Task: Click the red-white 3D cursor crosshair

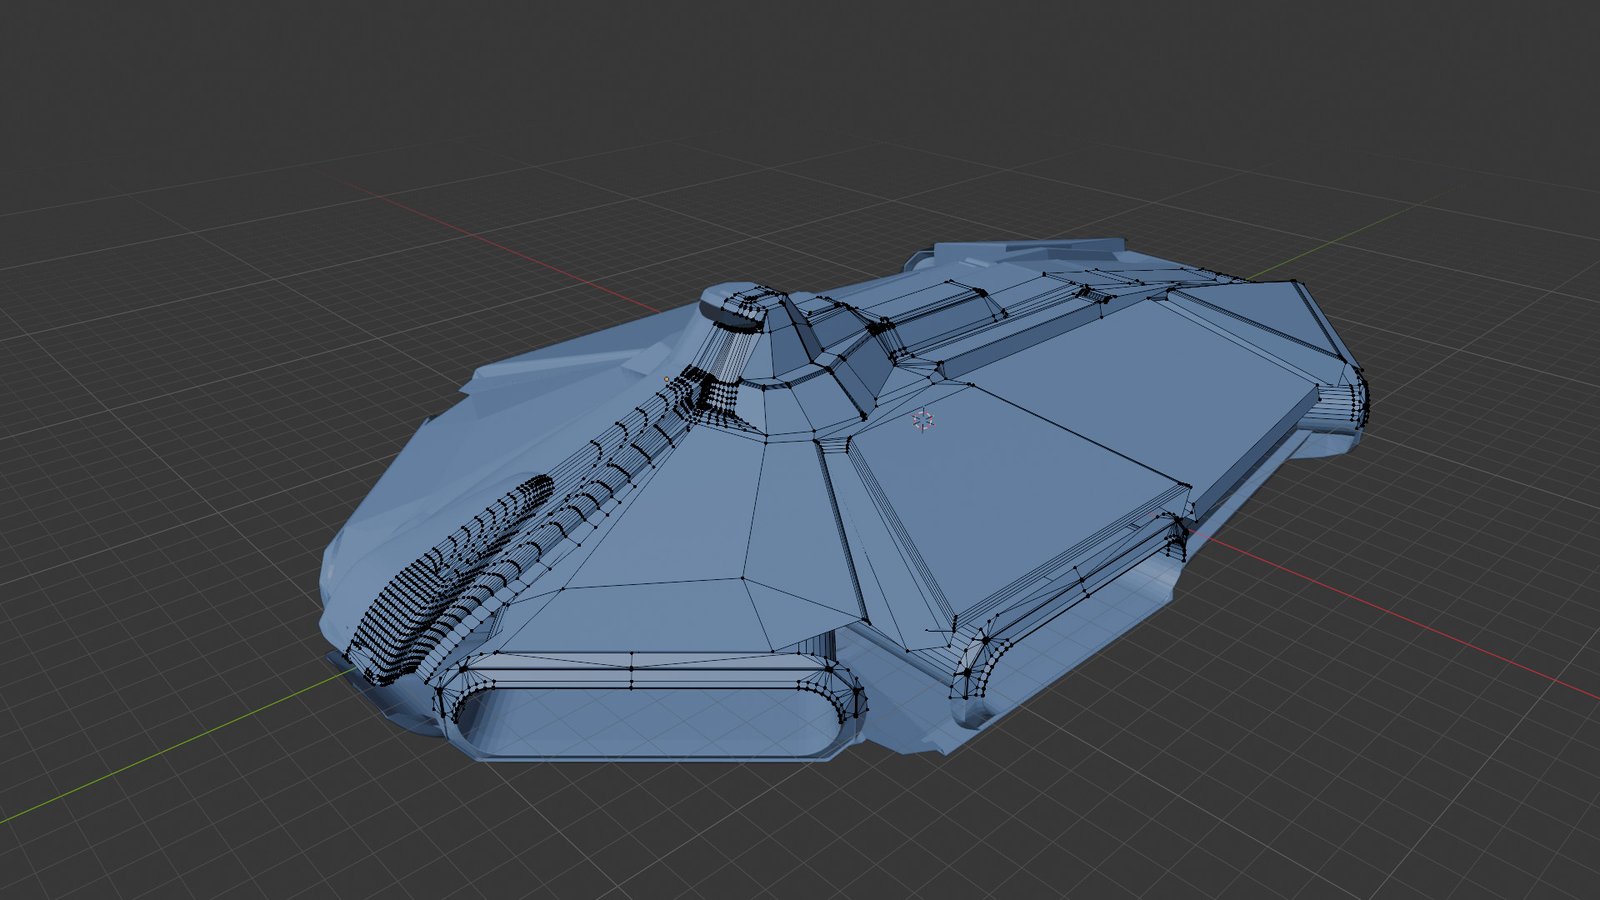Action: click(x=923, y=421)
